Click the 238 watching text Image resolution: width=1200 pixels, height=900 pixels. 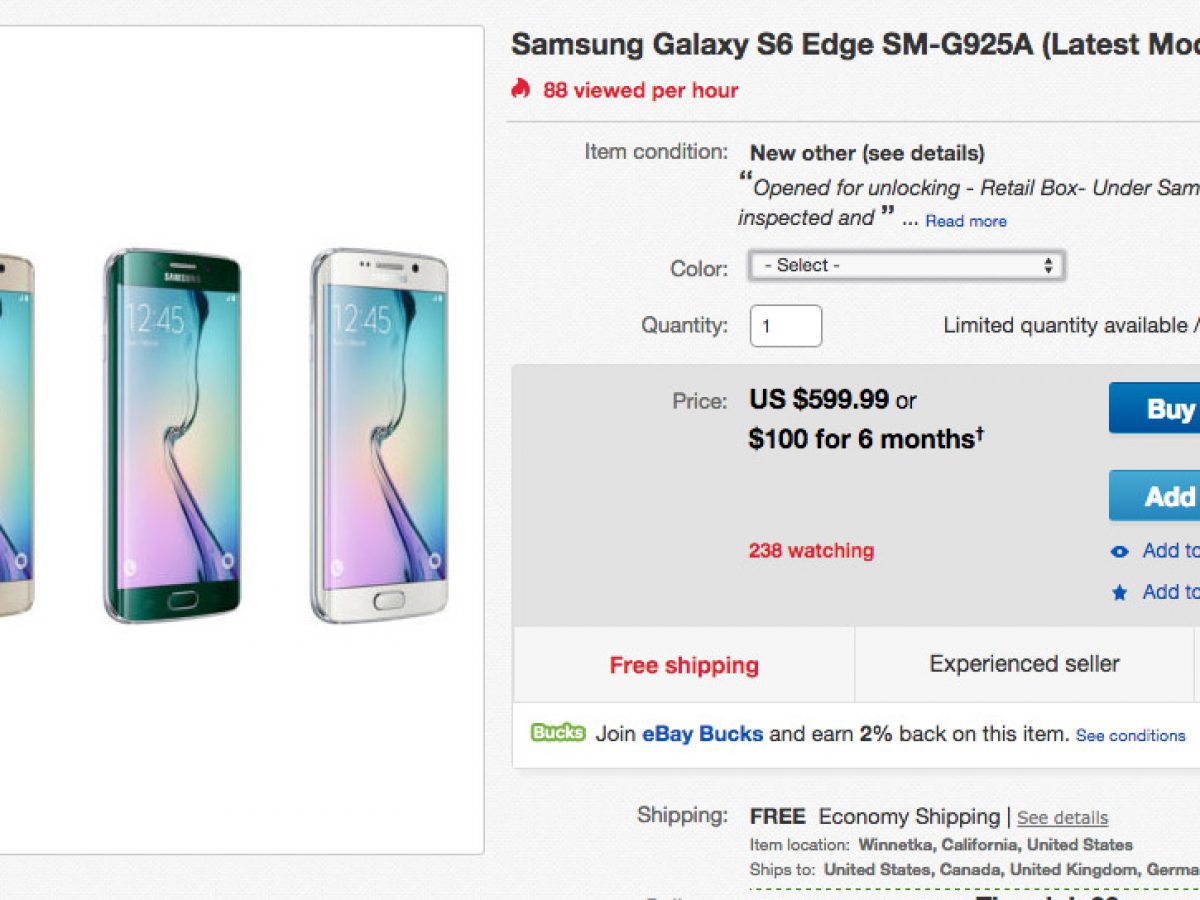tap(811, 551)
